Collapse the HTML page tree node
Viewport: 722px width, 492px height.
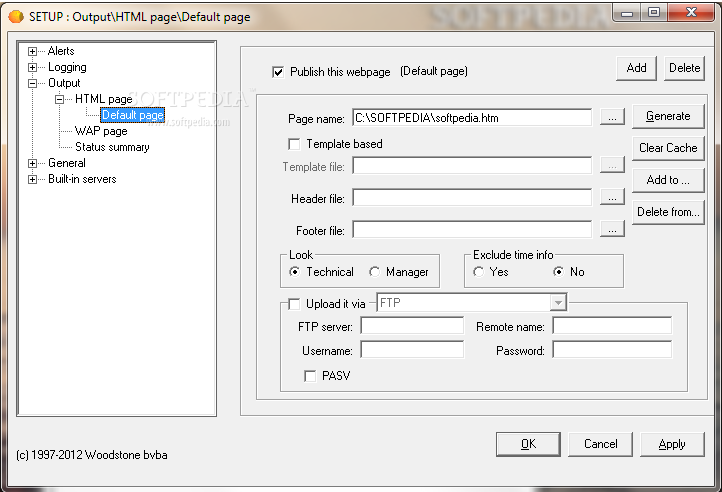pyautogui.click(x=59, y=100)
